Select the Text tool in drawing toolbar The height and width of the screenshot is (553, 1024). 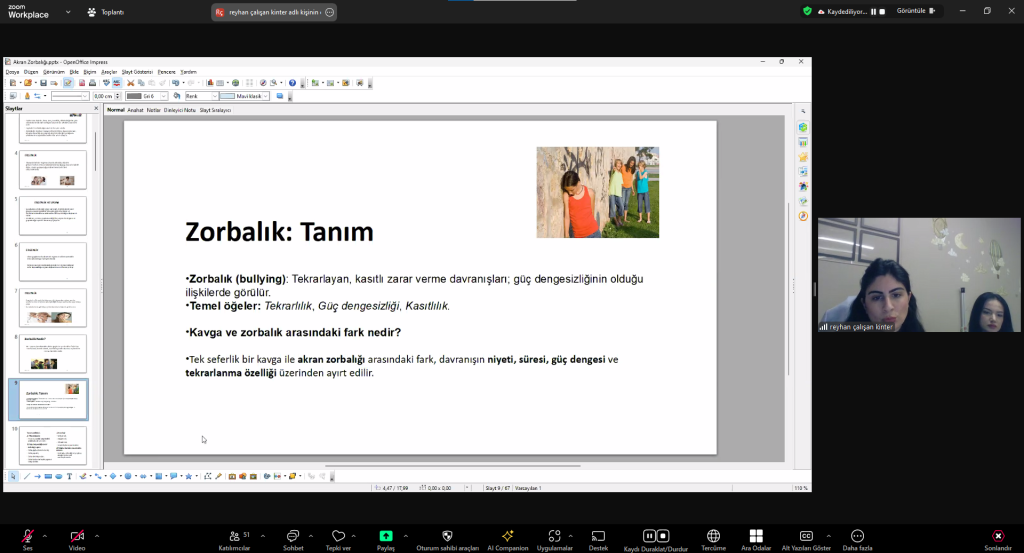coord(69,476)
